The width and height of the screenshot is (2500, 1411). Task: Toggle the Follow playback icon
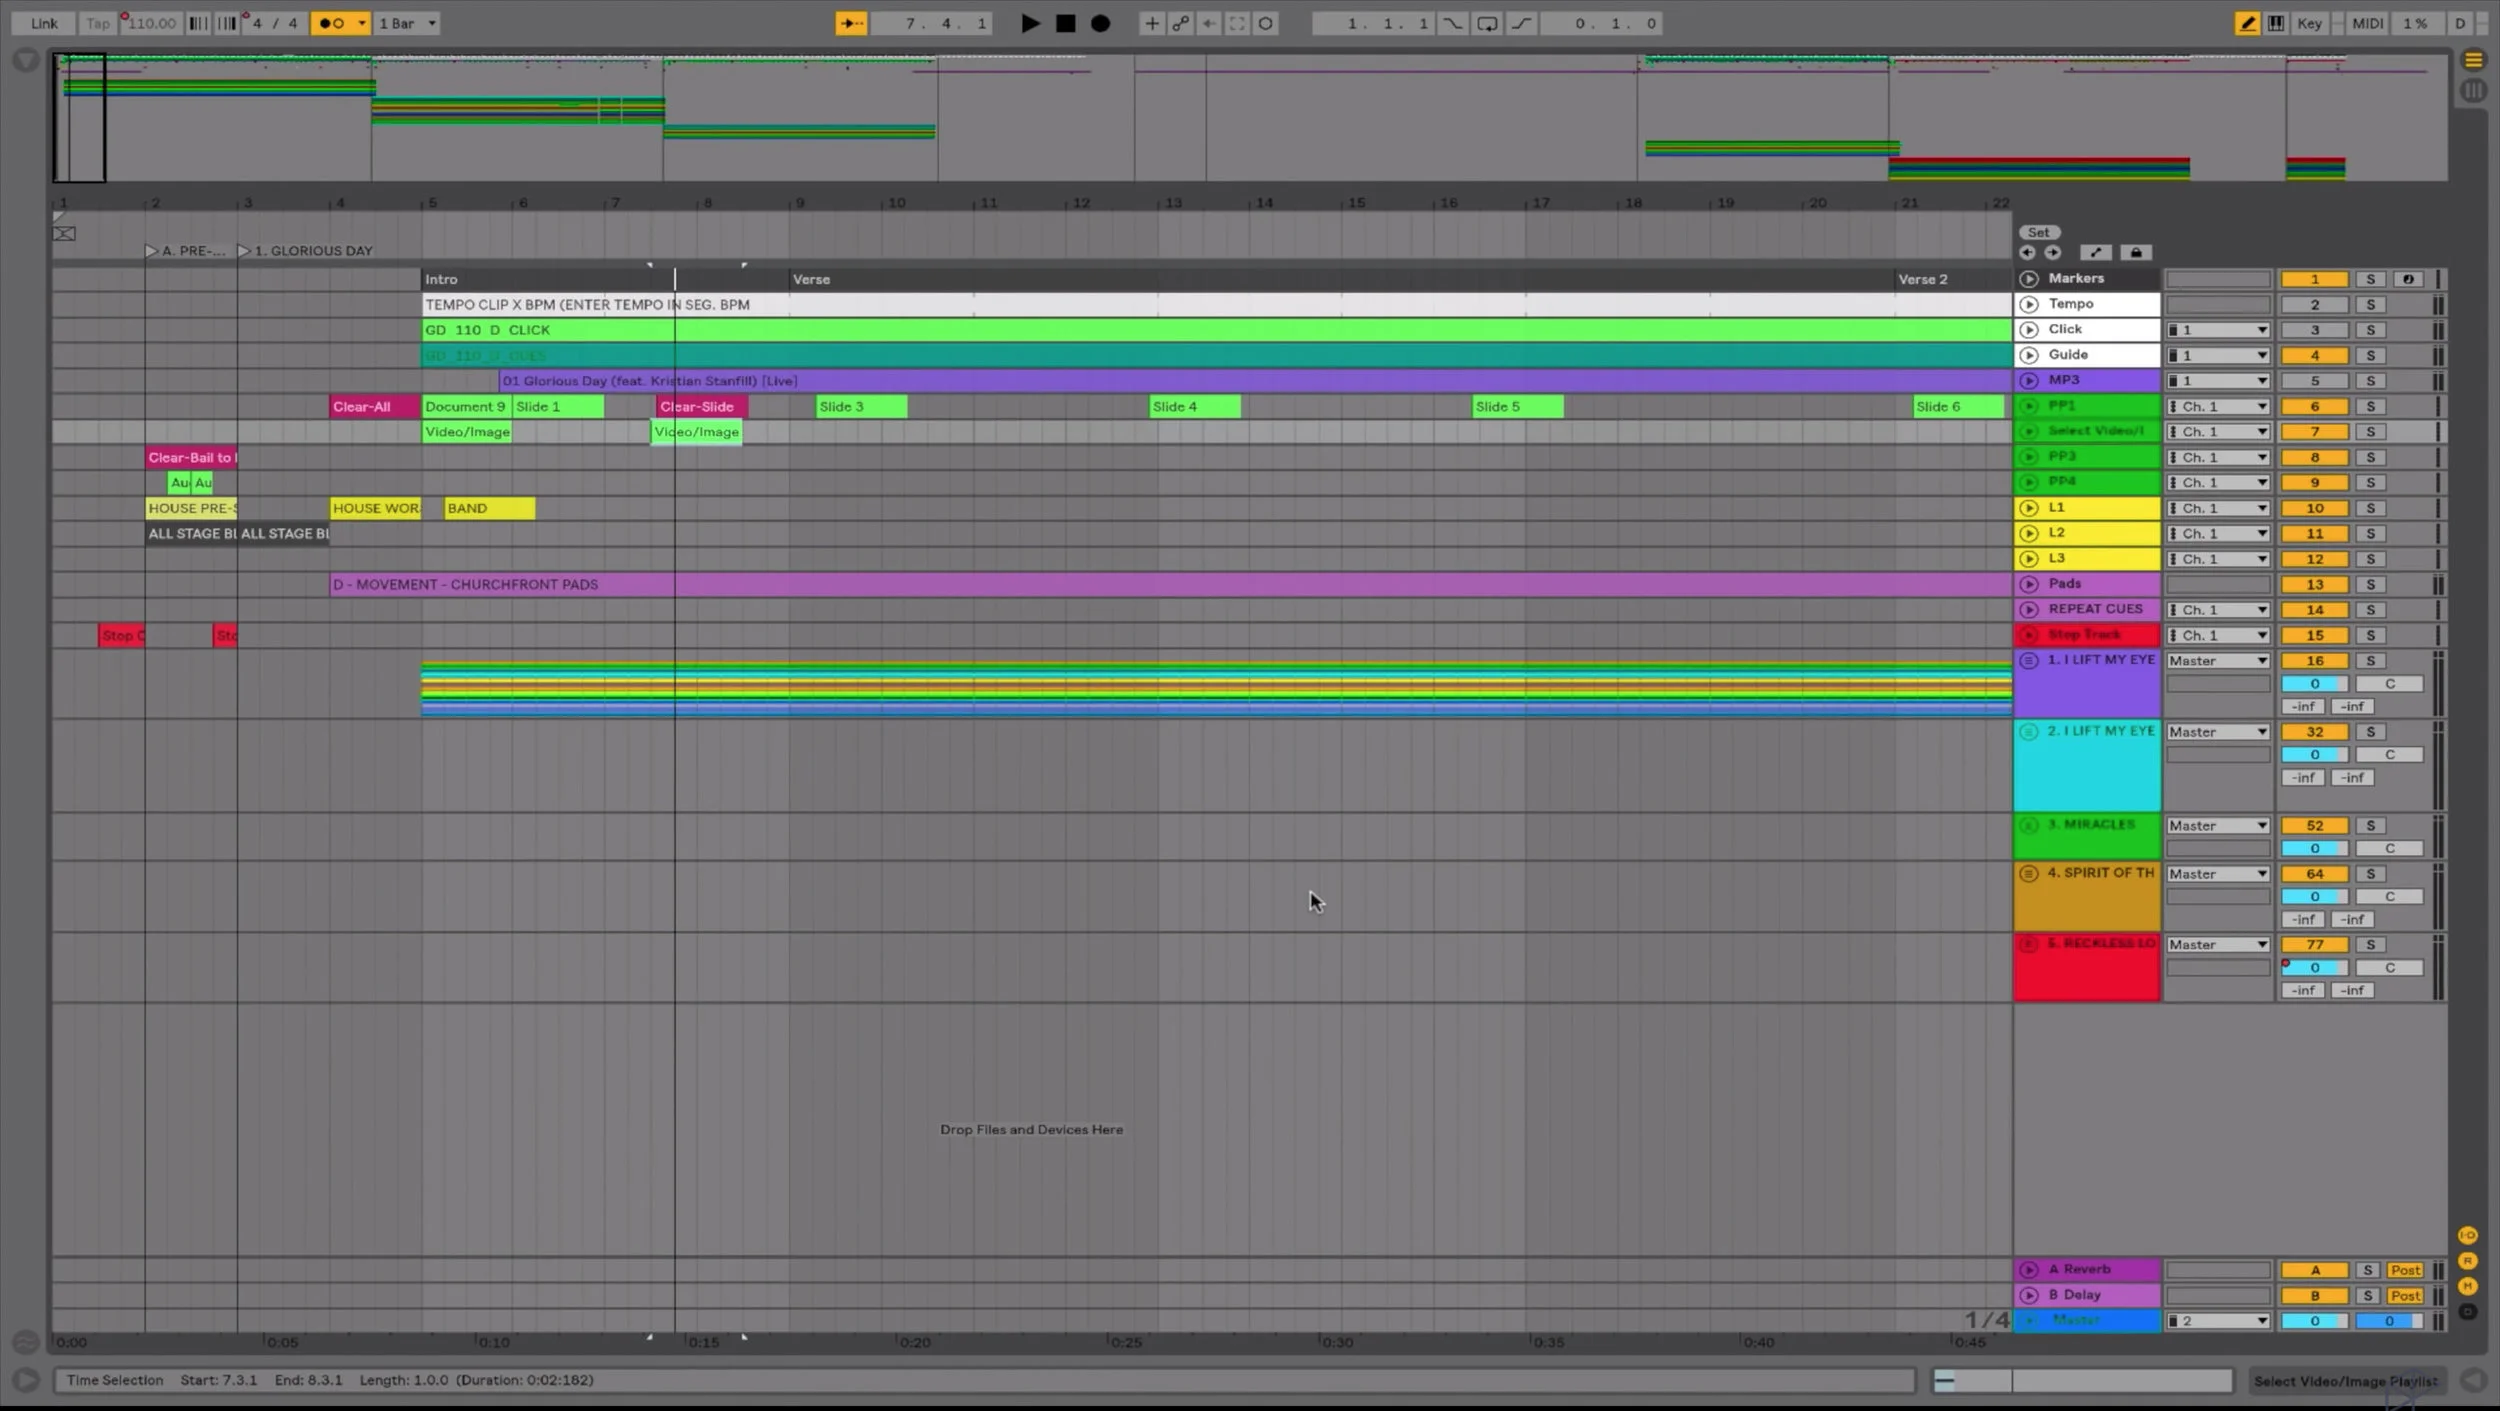851,23
